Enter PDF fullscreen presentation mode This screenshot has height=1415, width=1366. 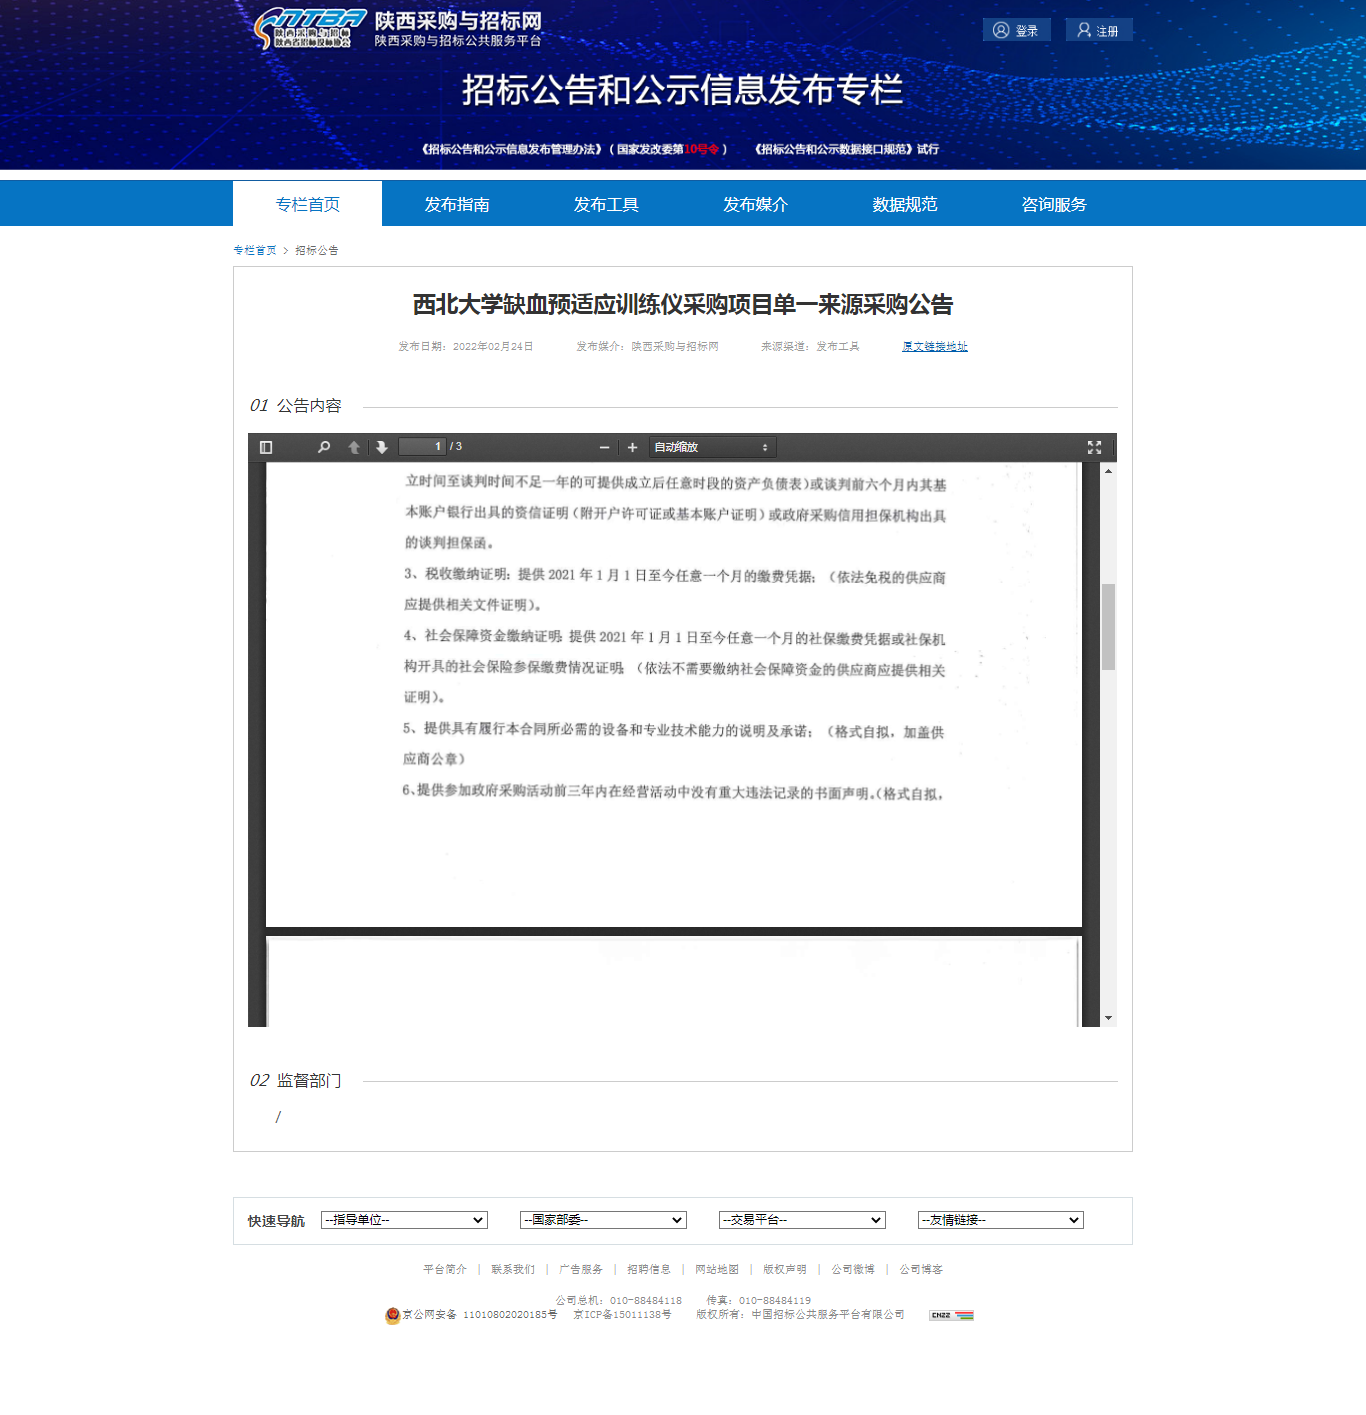coord(1094,447)
